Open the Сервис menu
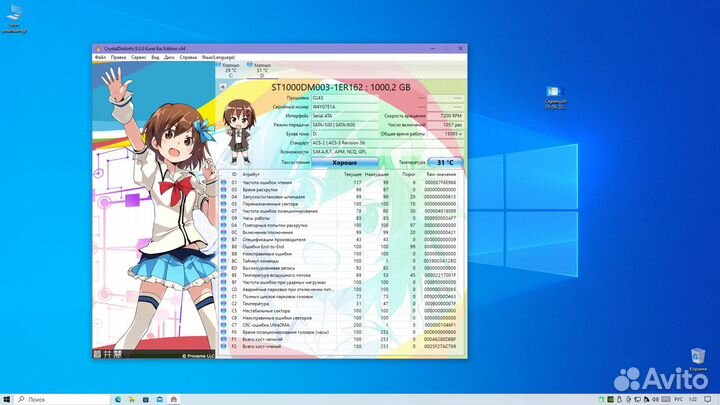The height and width of the screenshot is (405, 720). click(138, 57)
